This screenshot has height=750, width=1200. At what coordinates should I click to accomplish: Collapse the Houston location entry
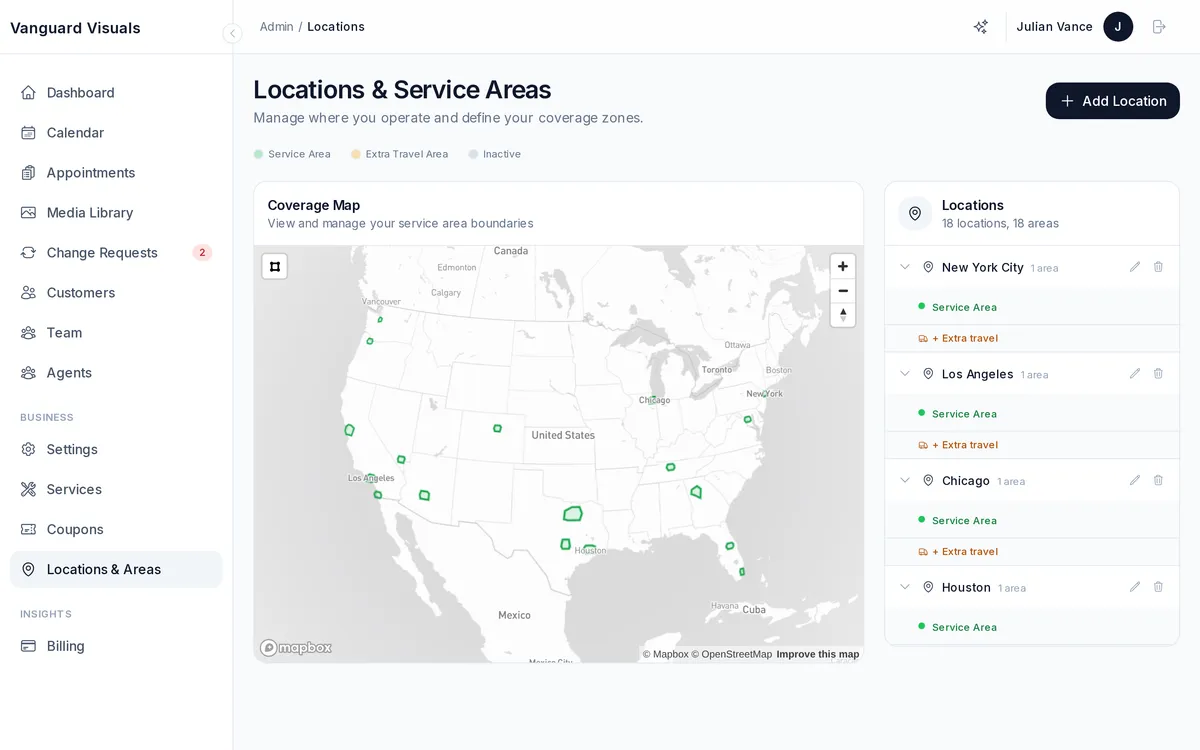point(904,587)
